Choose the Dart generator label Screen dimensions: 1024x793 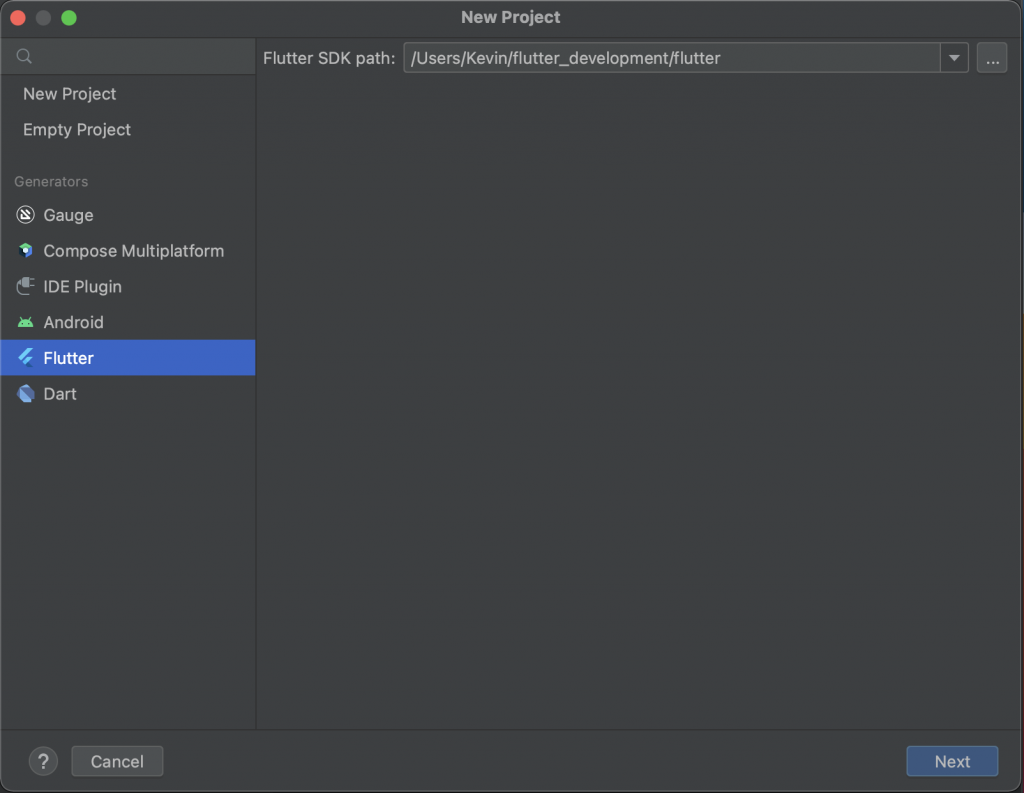(60, 394)
